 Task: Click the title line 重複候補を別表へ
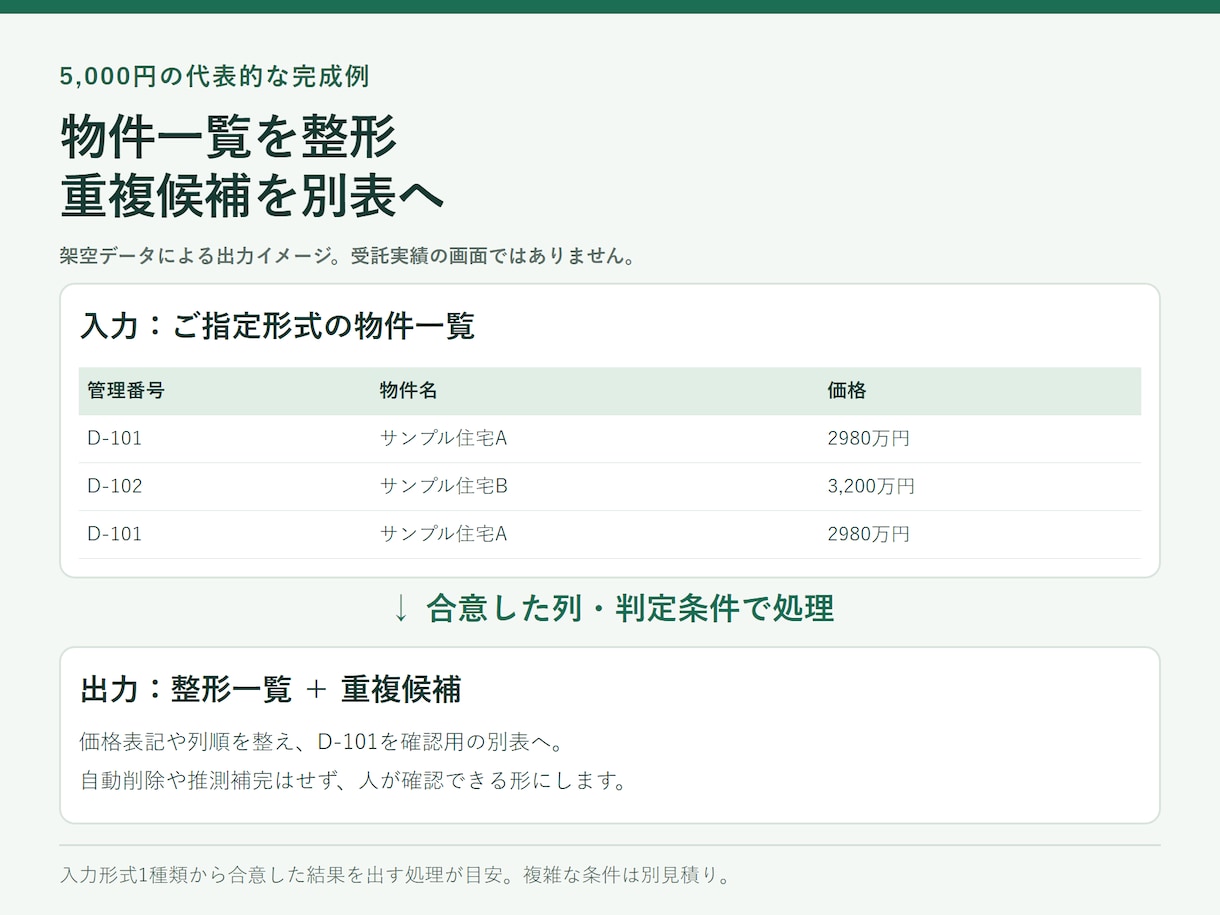click(252, 196)
